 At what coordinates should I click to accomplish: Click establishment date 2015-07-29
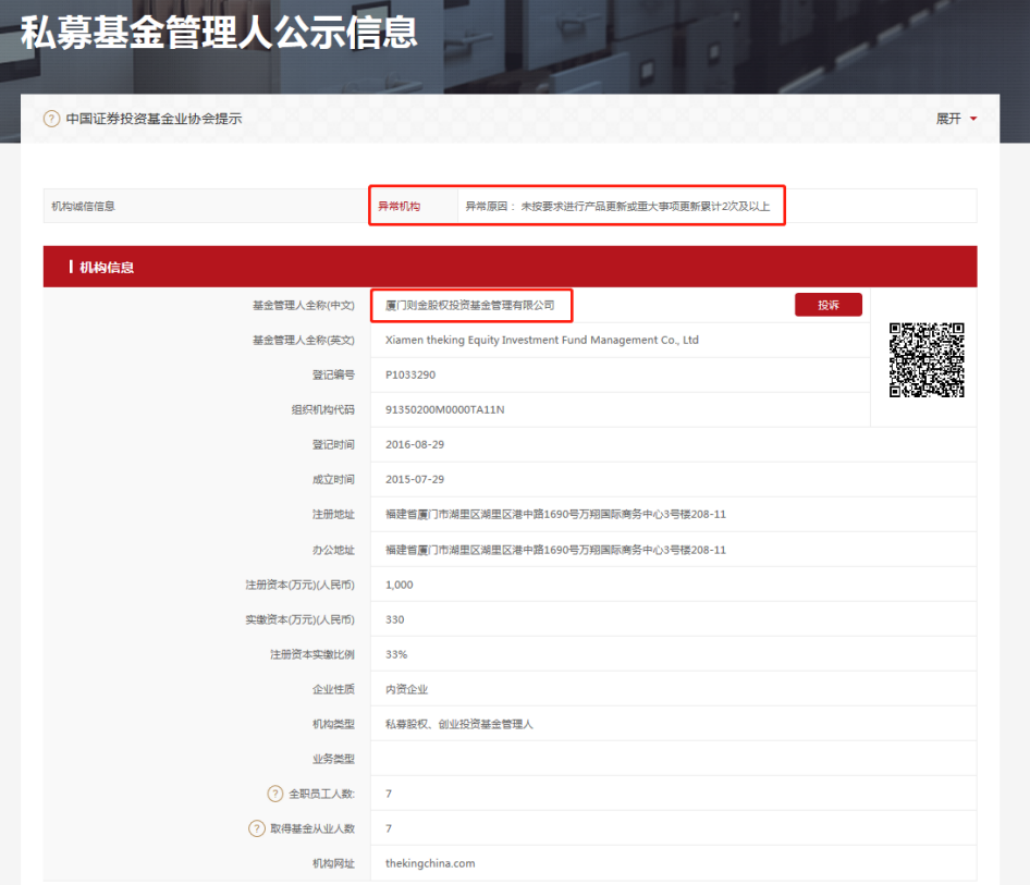[415, 480]
